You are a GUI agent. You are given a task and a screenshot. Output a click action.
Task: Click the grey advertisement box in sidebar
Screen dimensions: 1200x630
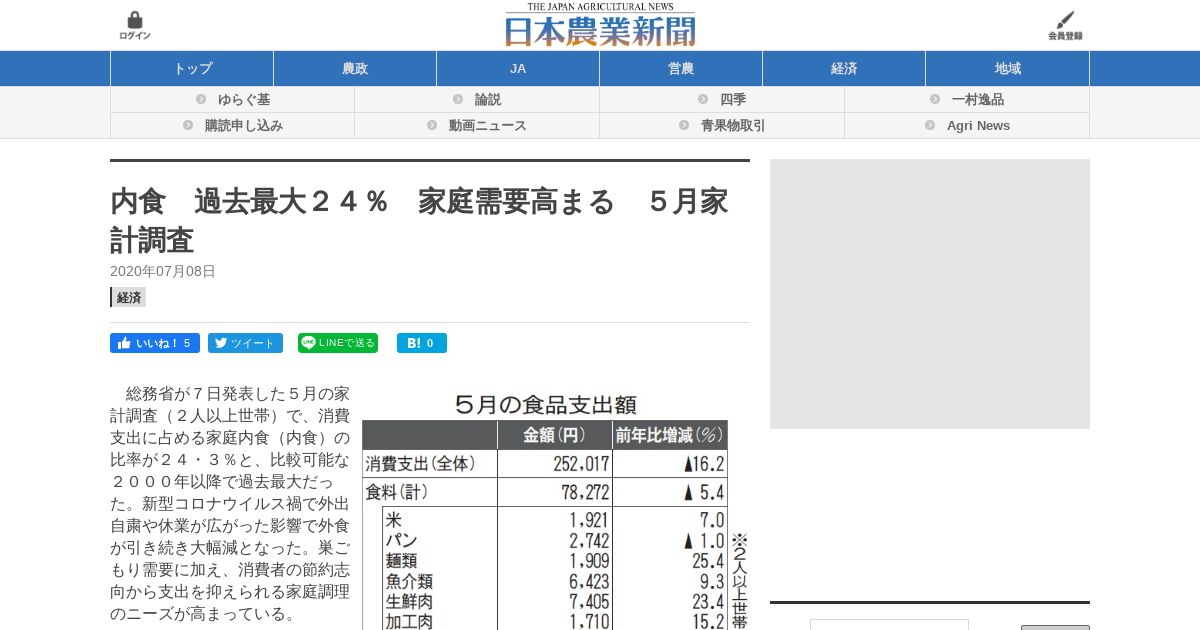(x=930, y=294)
